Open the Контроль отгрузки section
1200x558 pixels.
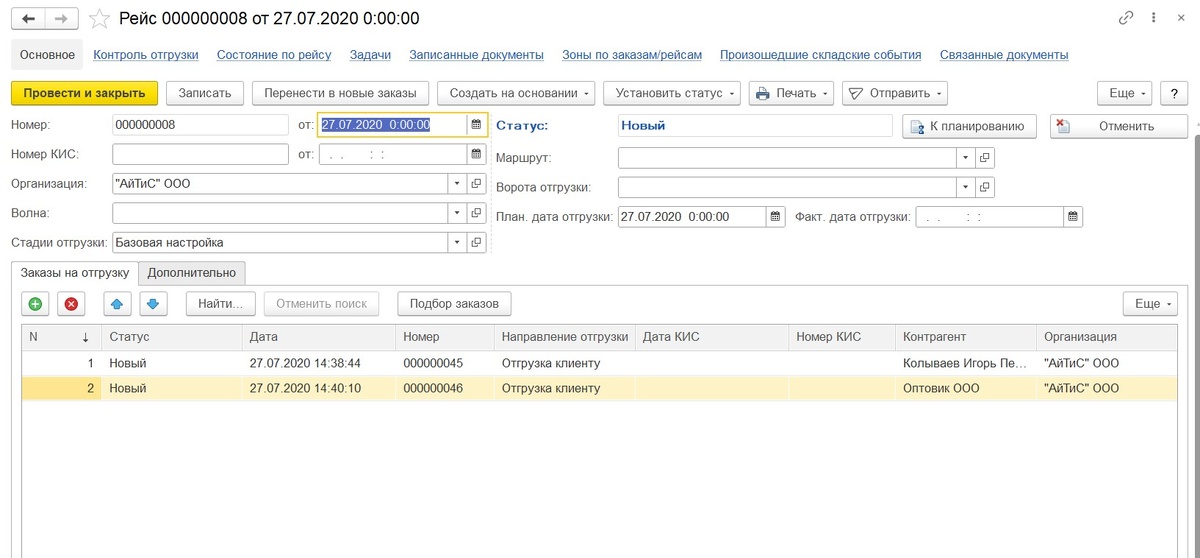(x=146, y=55)
